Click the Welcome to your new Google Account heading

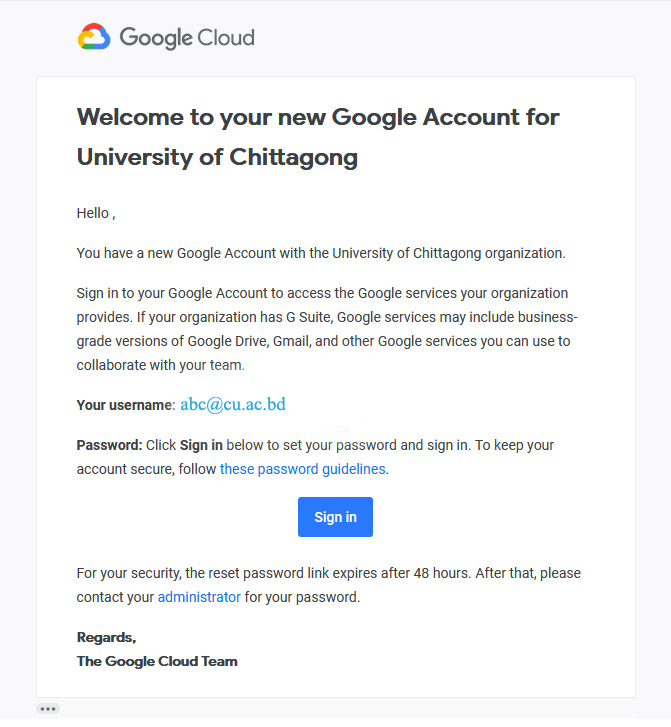point(318,117)
